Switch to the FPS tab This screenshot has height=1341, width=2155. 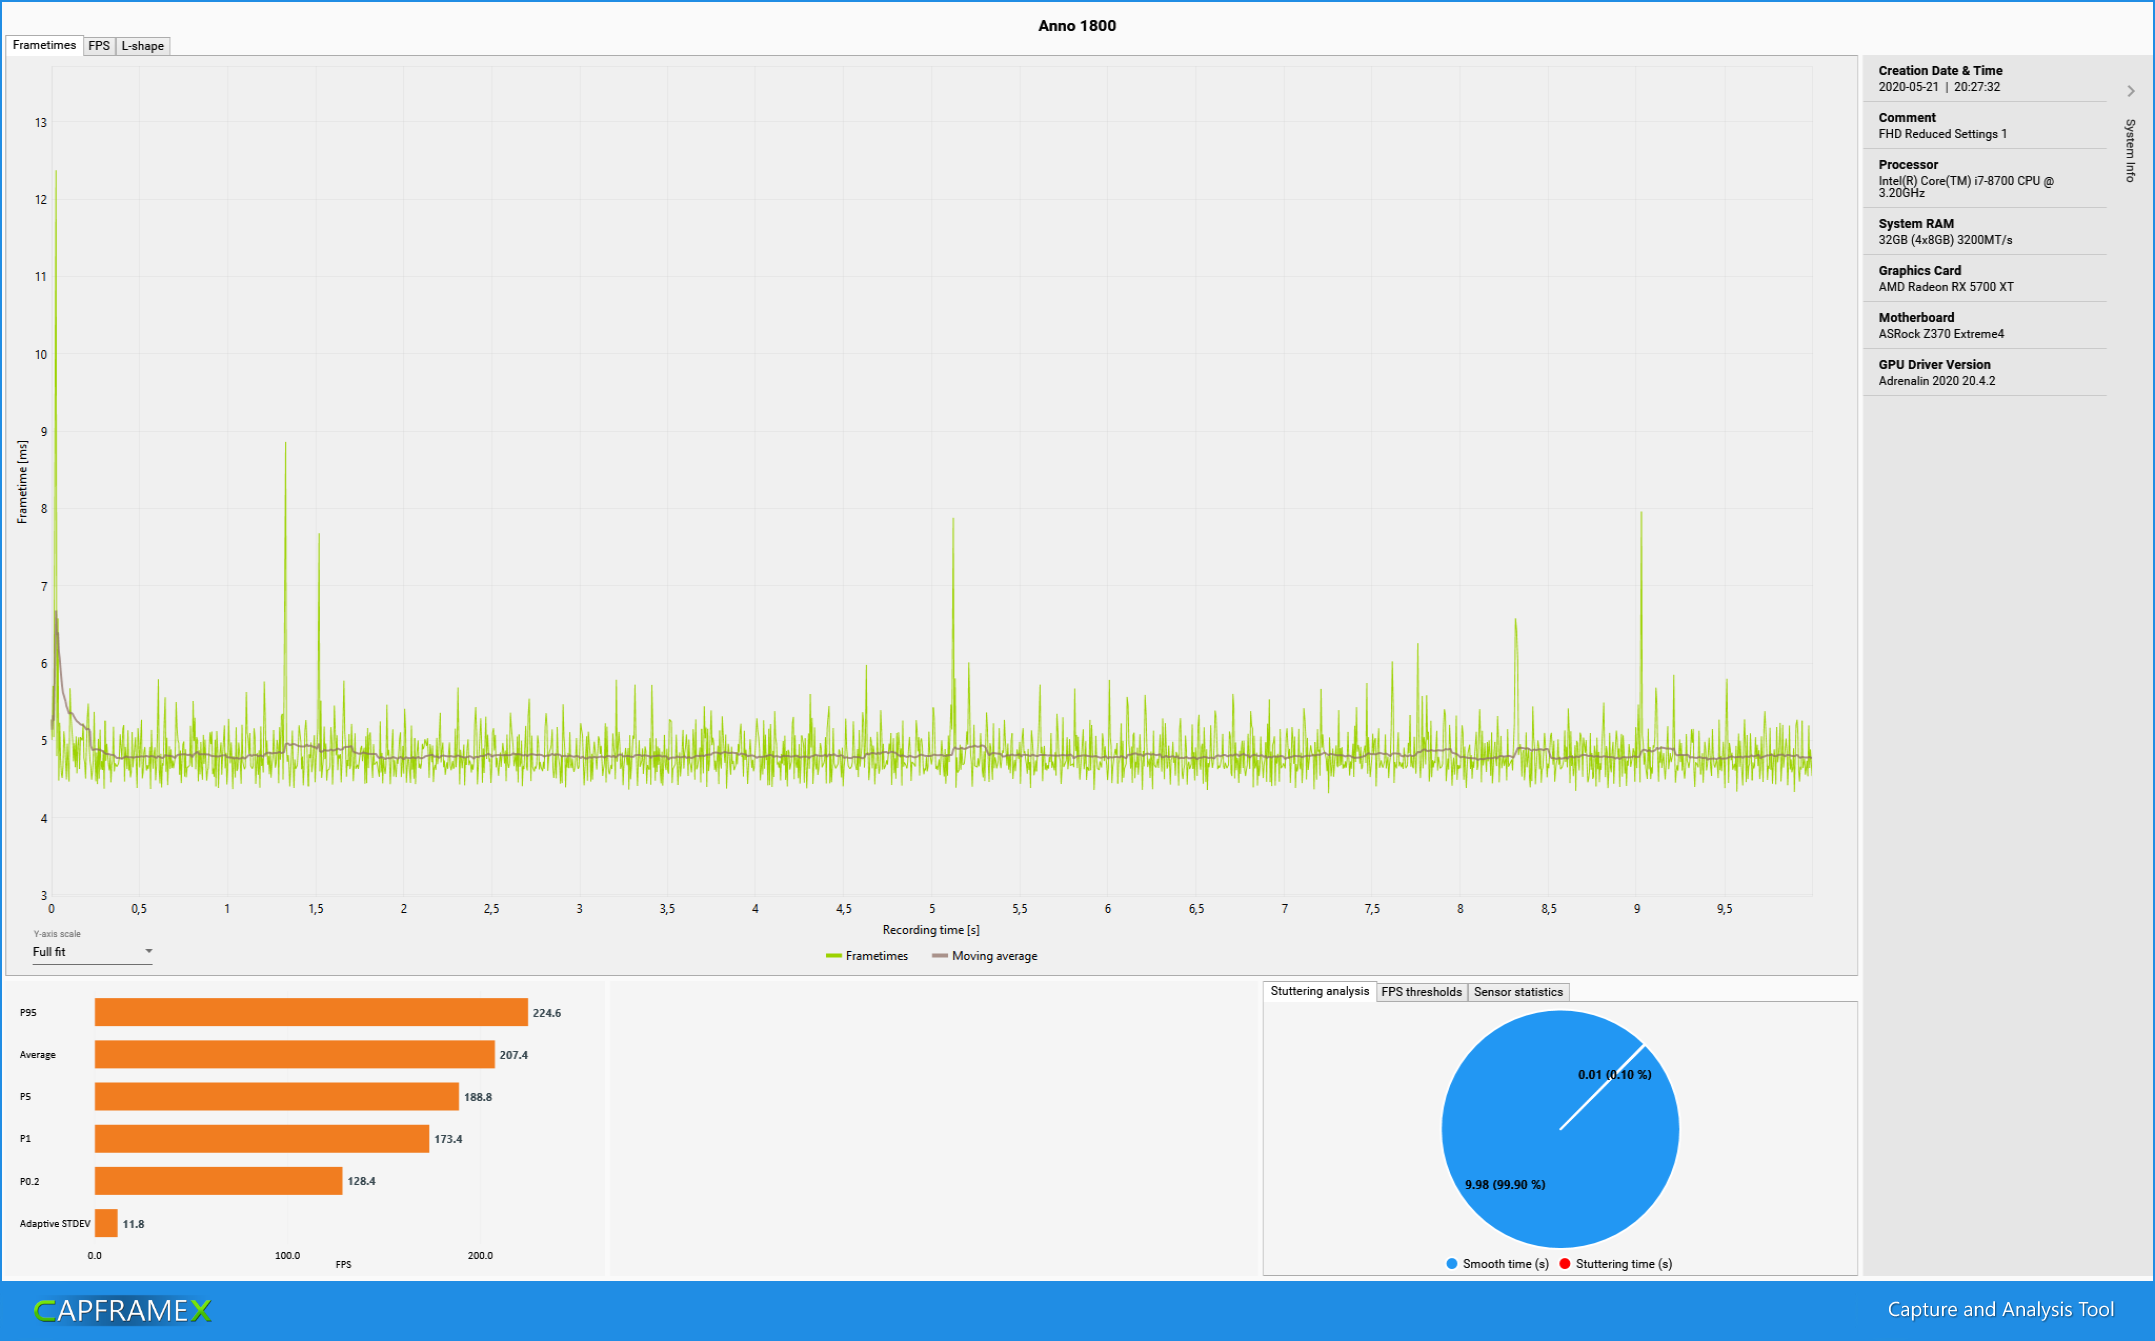coord(99,46)
